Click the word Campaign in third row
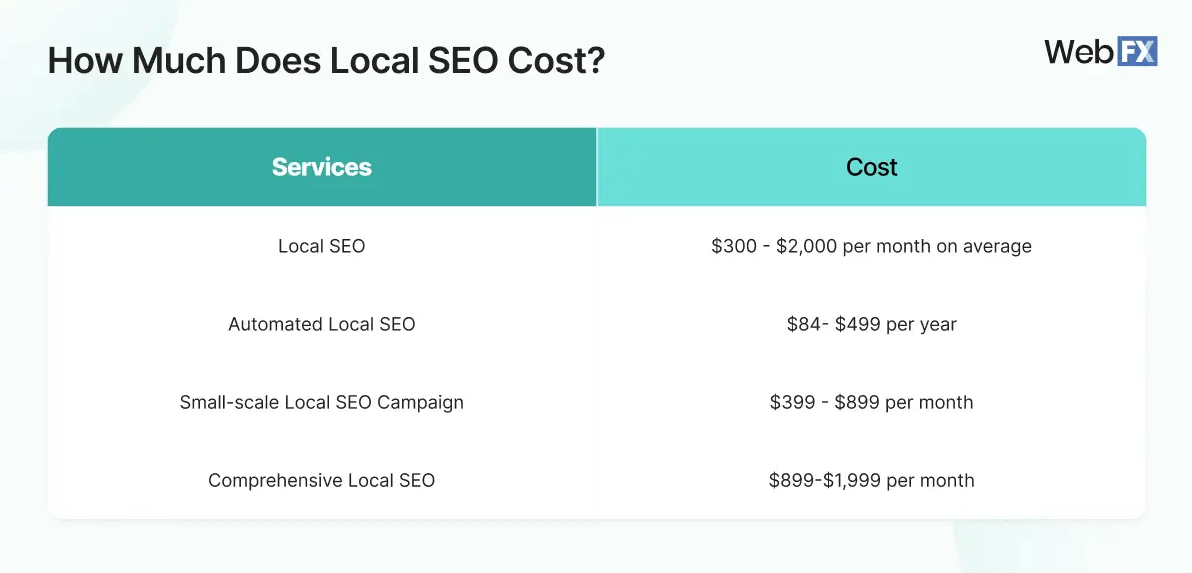1192x573 pixels. 421,403
